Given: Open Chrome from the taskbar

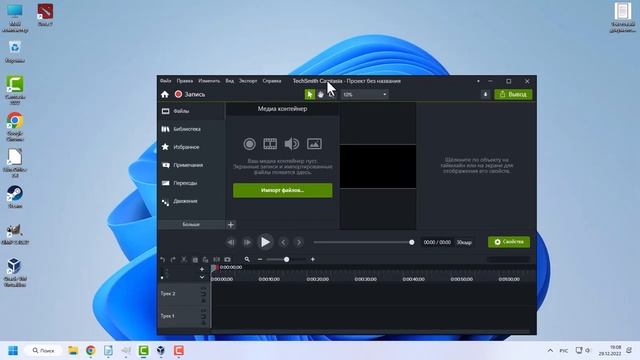Looking at the screenshot, I should coord(91,351).
